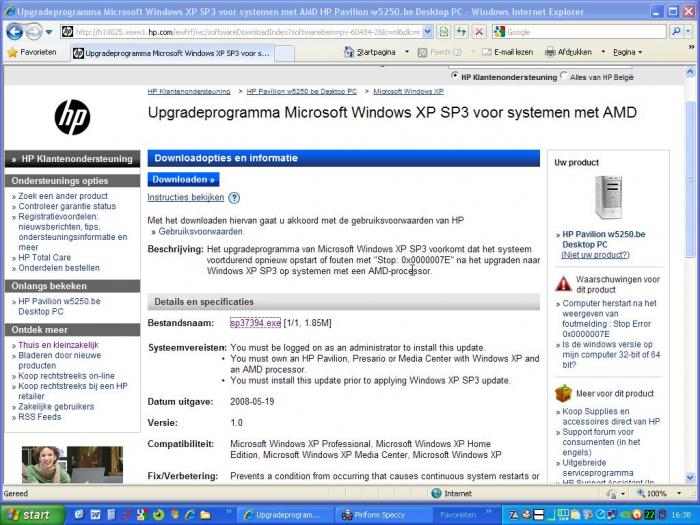Image resolution: width=700 pixels, height=525 pixels.
Task: Open a new blank tab
Action: (x=284, y=54)
